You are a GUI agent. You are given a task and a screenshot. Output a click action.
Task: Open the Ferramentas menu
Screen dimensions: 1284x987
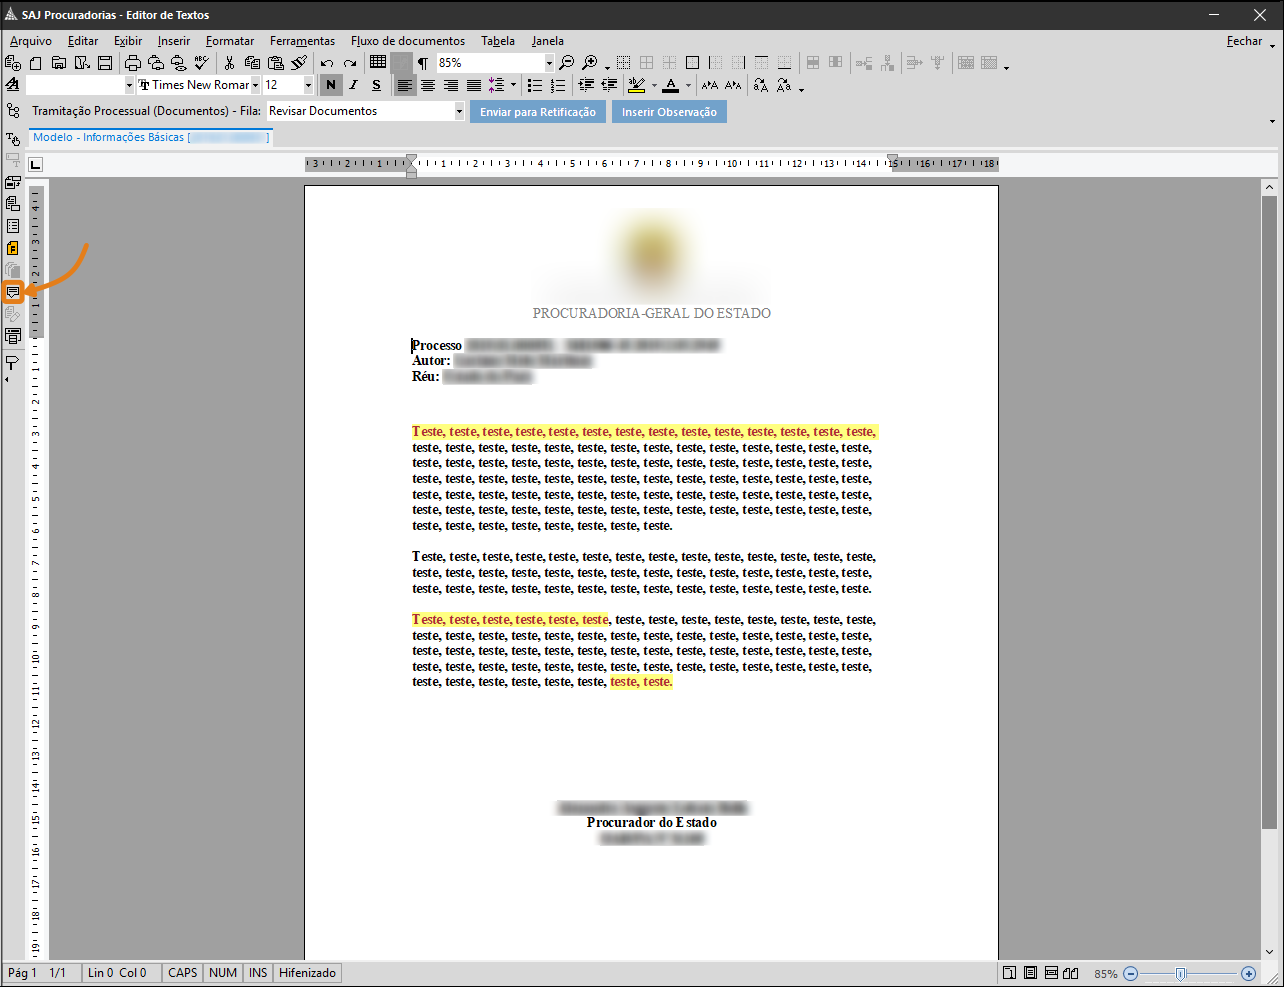[302, 41]
